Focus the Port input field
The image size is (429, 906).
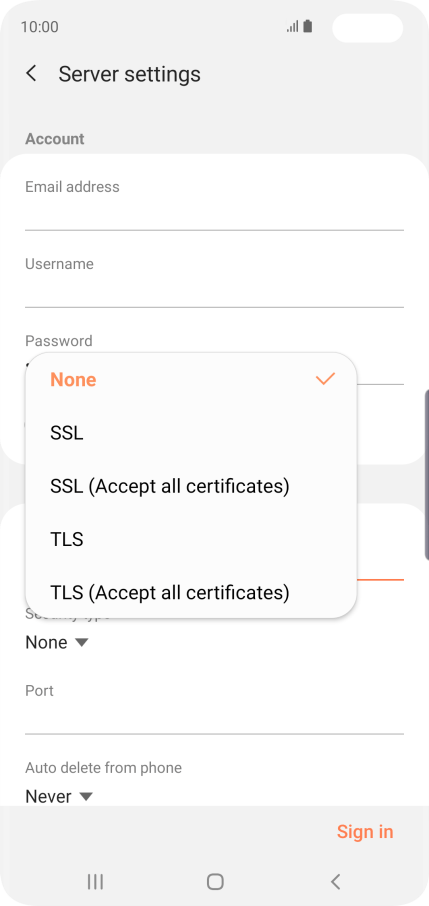(x=214, y=710)
